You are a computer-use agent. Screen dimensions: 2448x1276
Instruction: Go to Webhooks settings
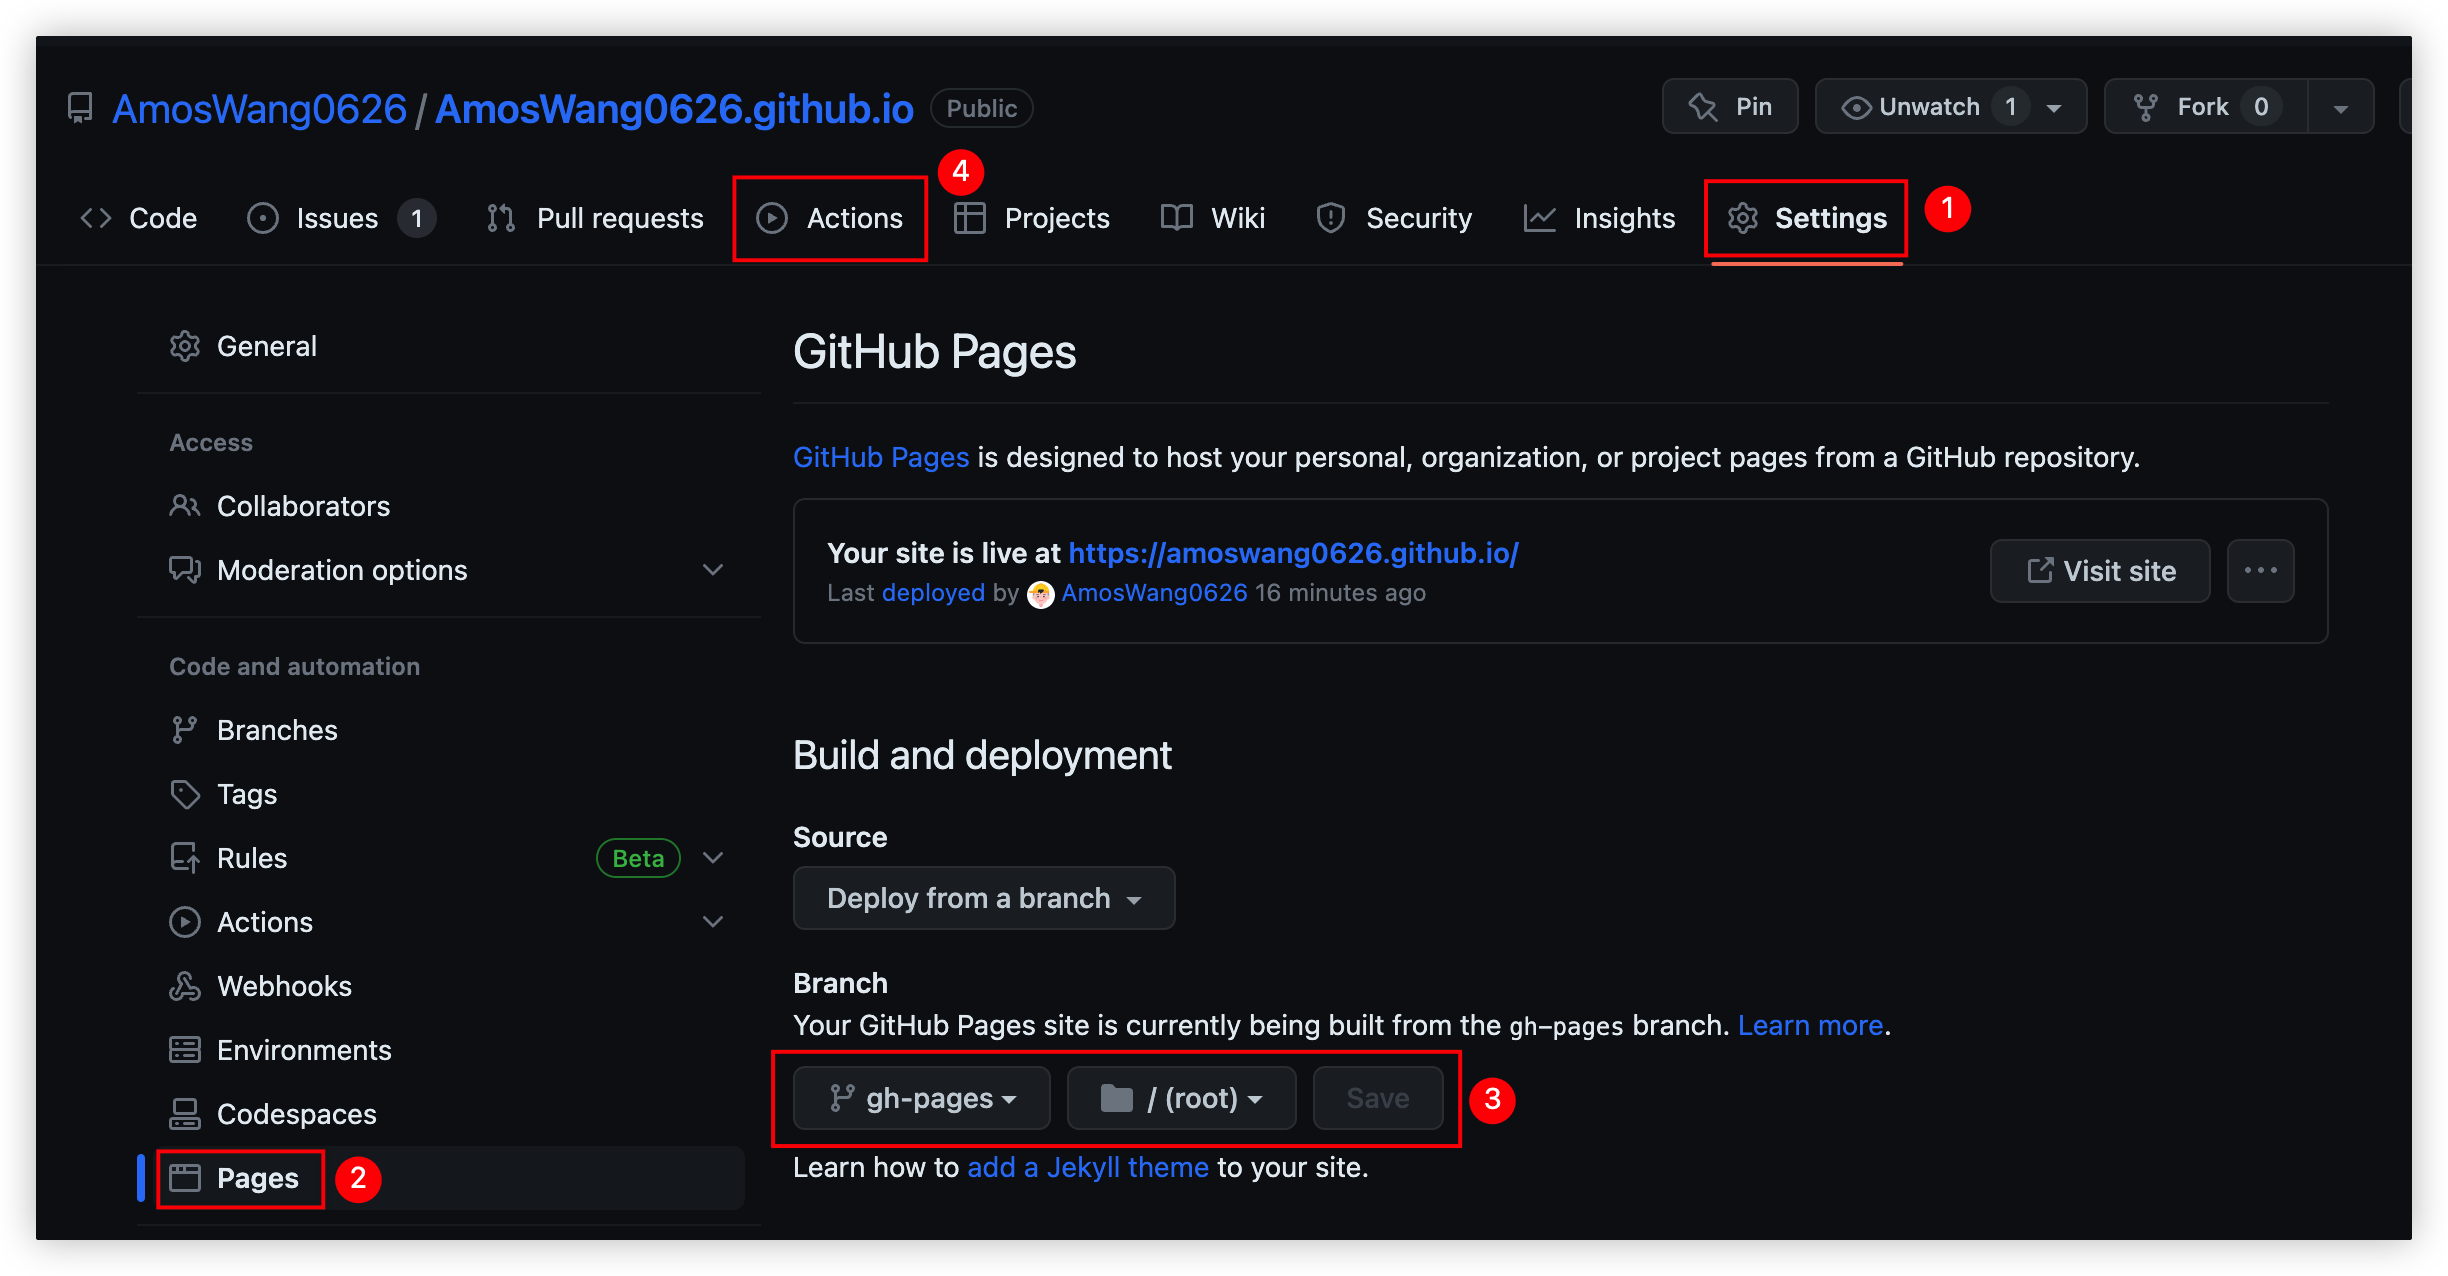point(284,986)
